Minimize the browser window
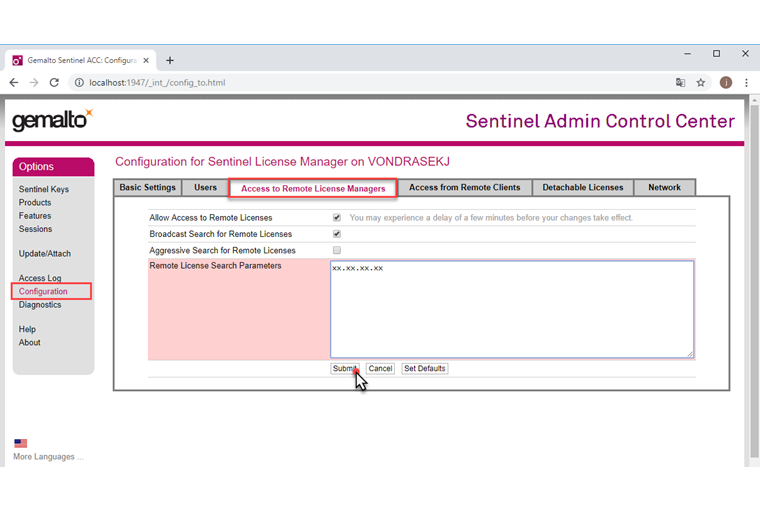Viewport: 760px width, 511px height. point(687,54)
